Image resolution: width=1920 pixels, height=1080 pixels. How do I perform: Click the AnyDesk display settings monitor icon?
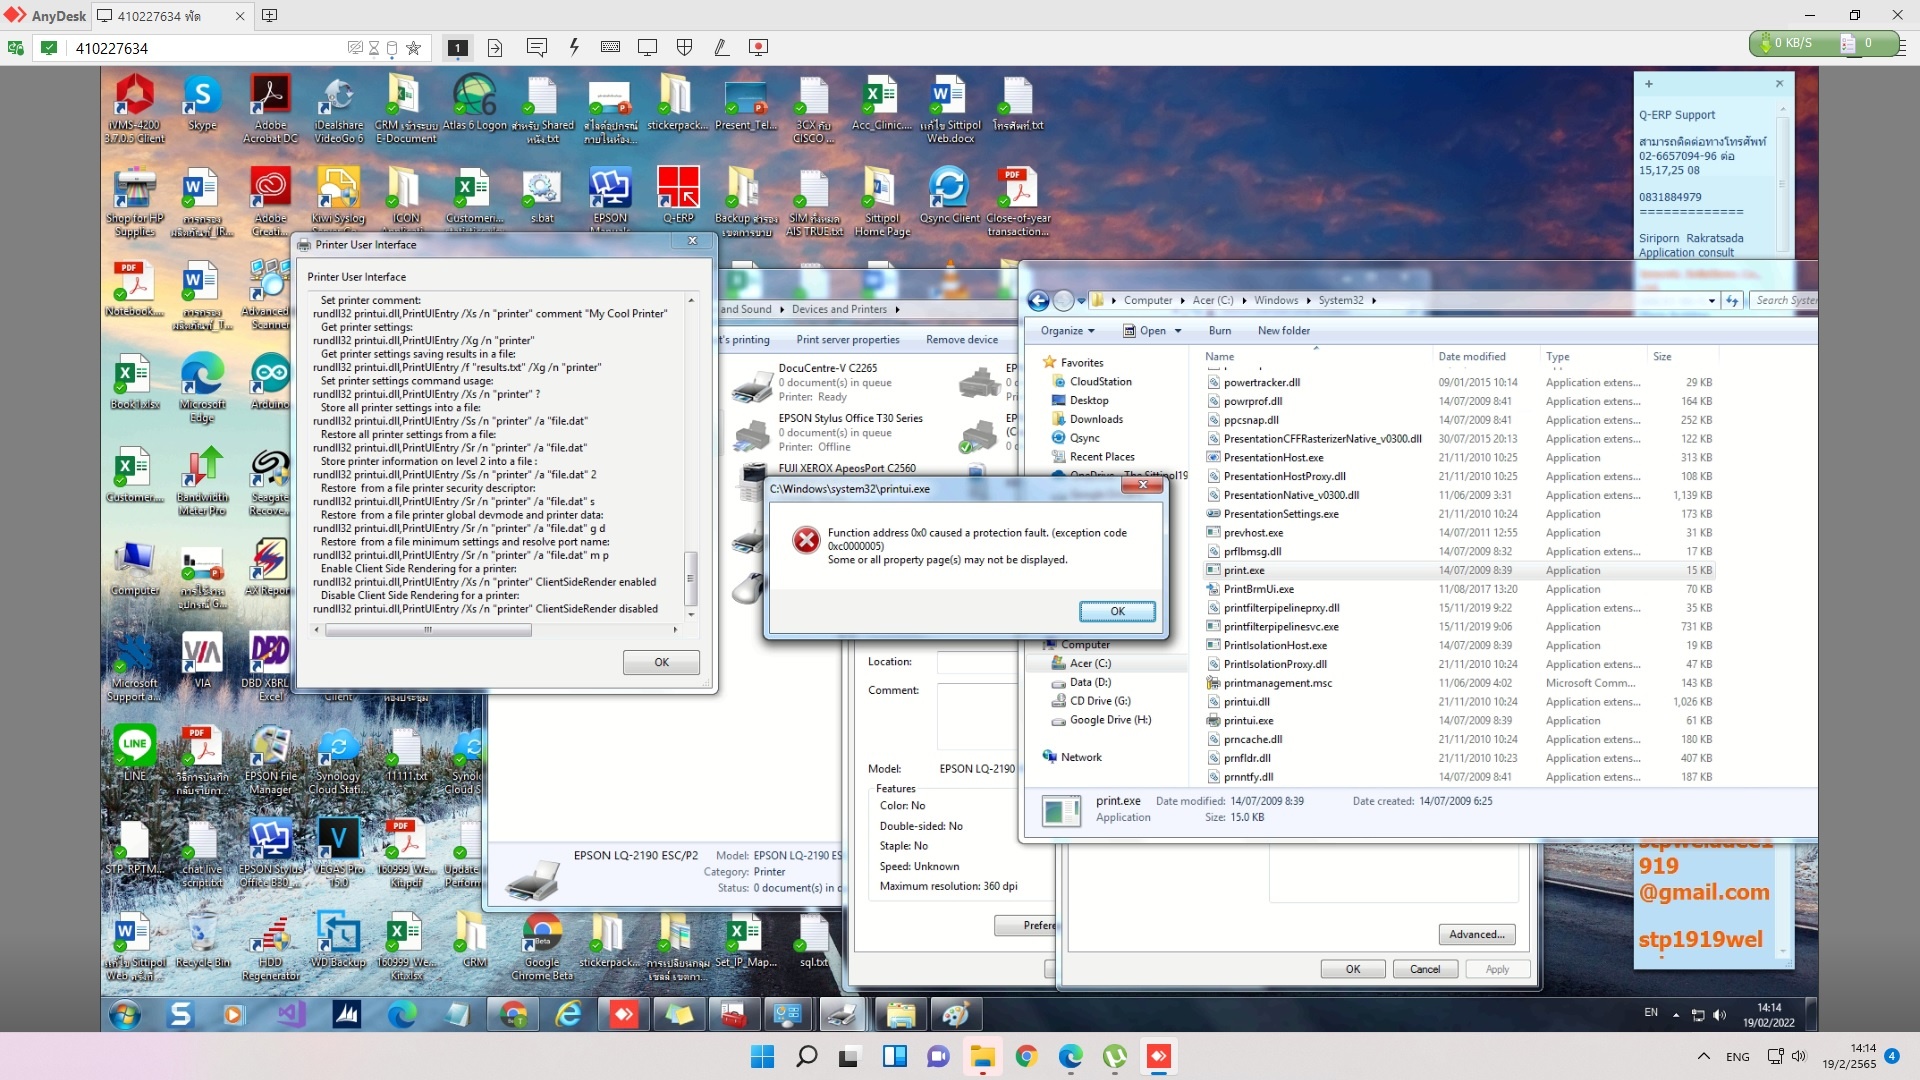click(x=647, y=47)
